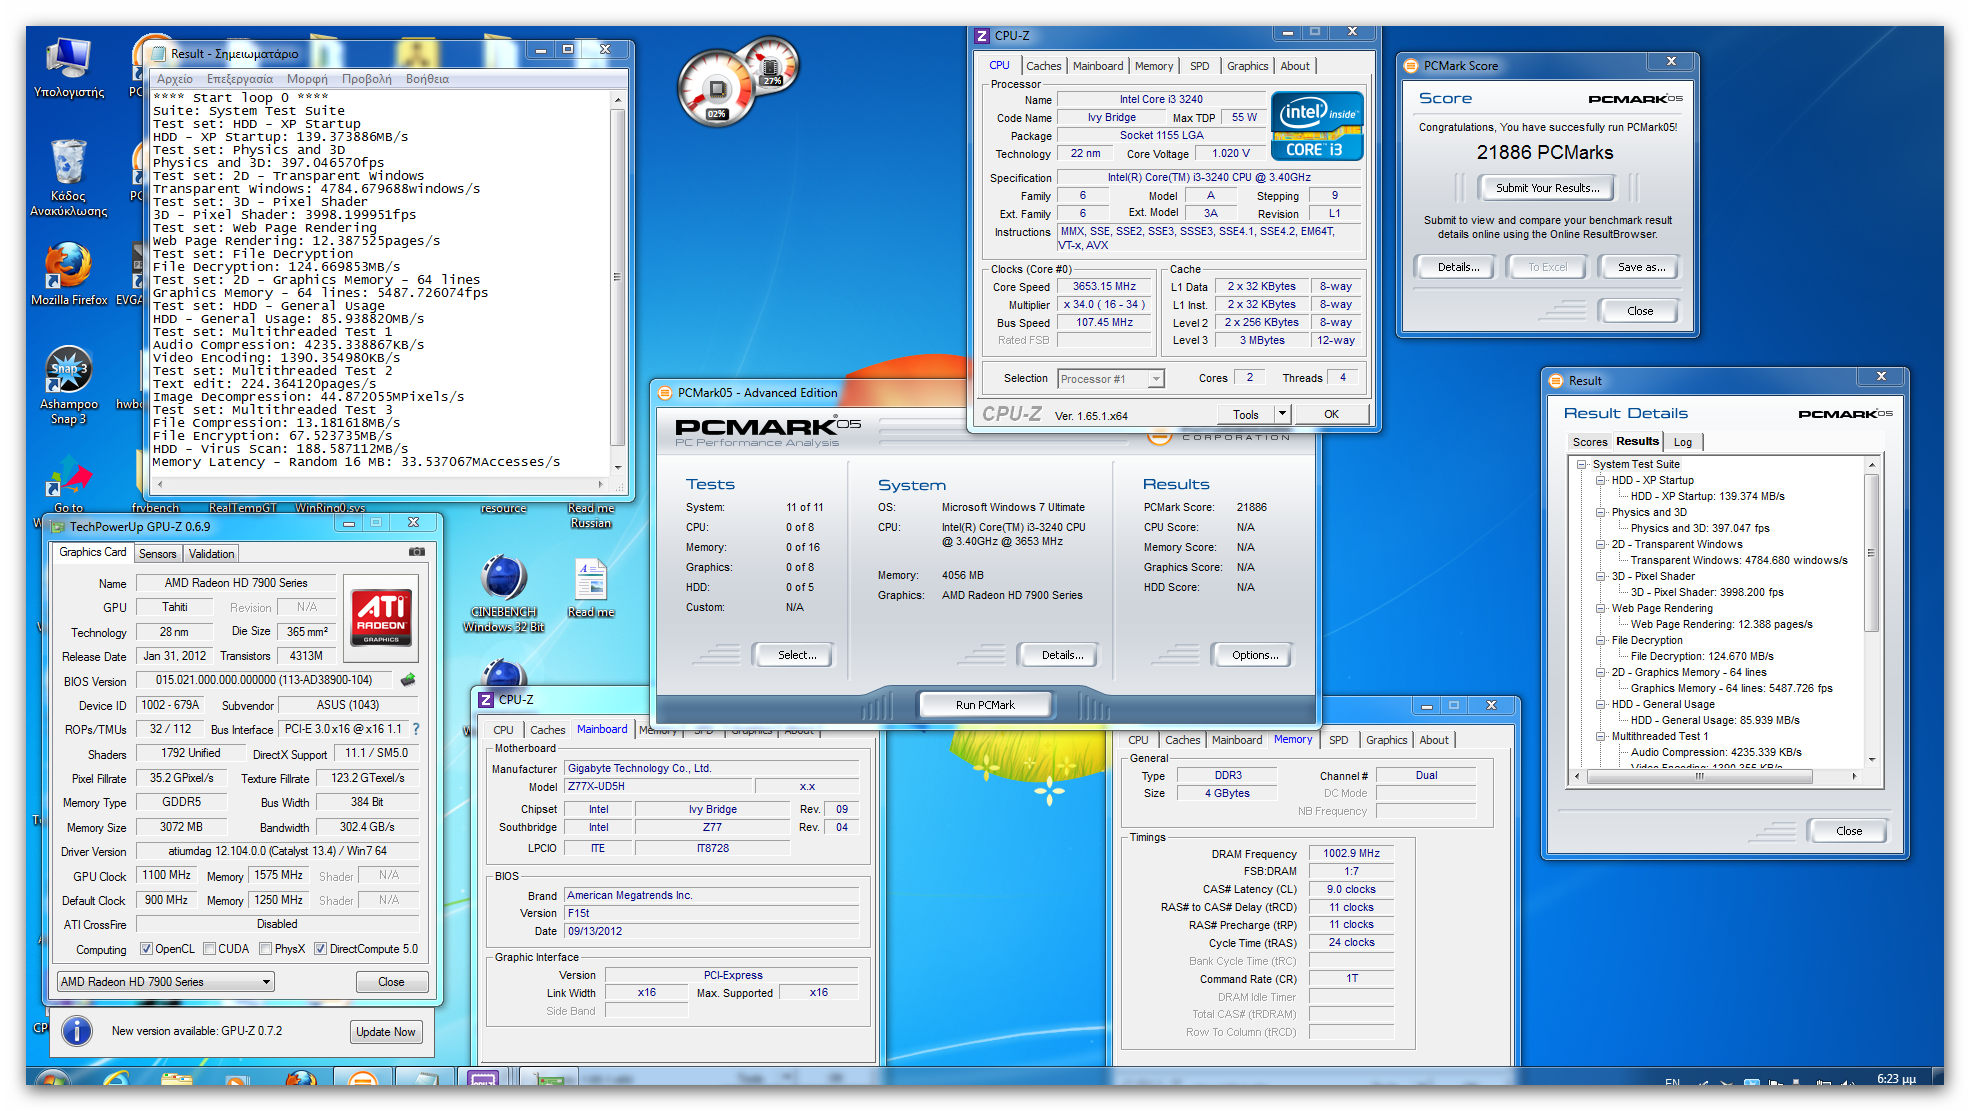1970x1111 pixels.
Task: Click OK button in CPU-Z window
Action: [x=1331, y=414]
